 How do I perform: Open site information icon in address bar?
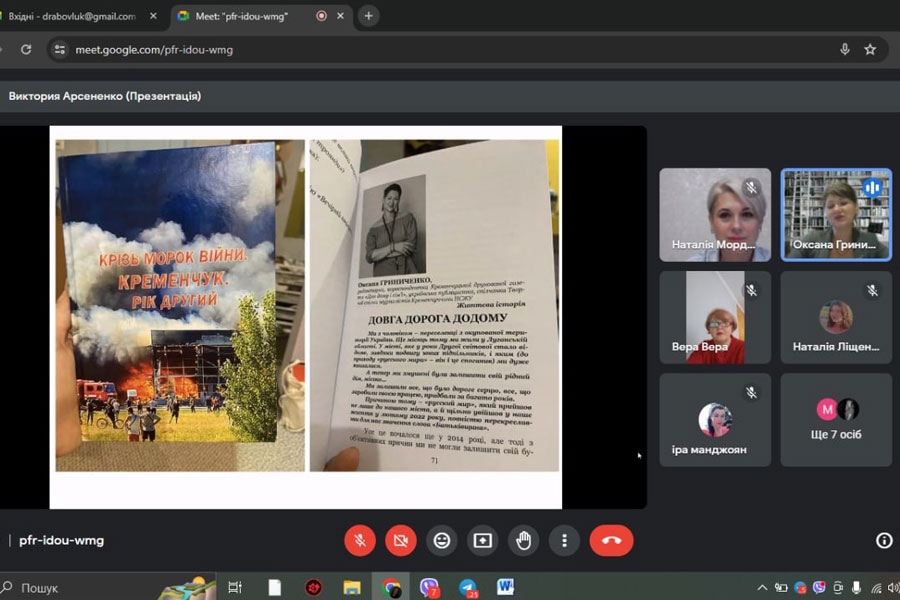point(60,49)
